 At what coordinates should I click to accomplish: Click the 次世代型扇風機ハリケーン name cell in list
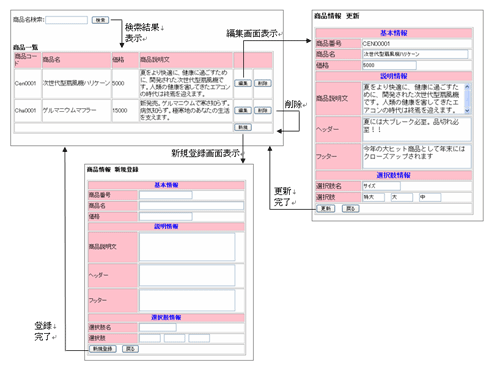tap(76, 83)
